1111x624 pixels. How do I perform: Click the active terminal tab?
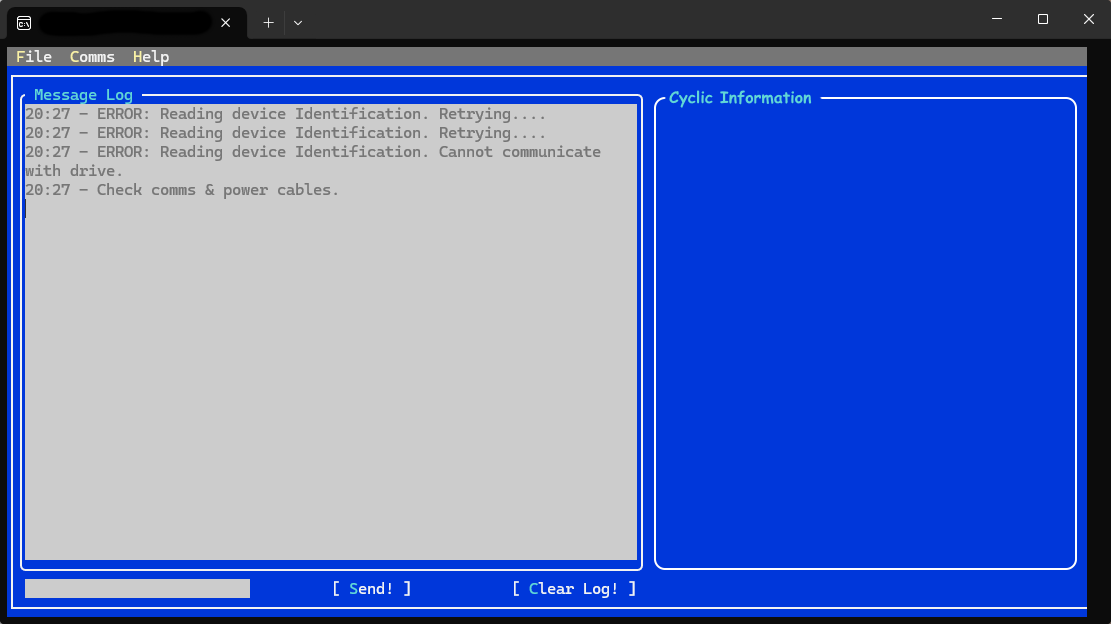[120, 21]
